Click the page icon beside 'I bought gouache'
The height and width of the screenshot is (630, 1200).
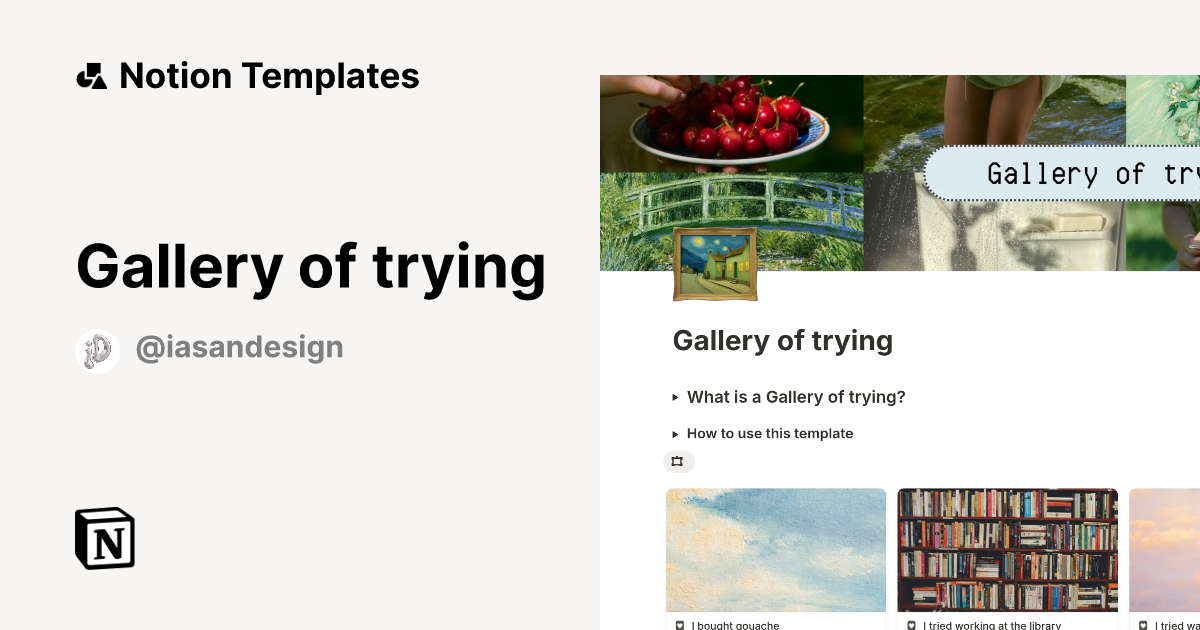coord(679,624)
